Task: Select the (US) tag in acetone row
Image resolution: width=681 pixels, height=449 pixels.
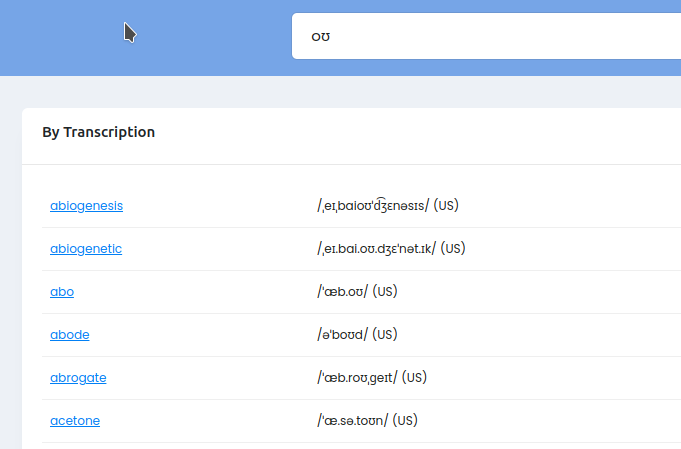Action: (x=405, y=421)
